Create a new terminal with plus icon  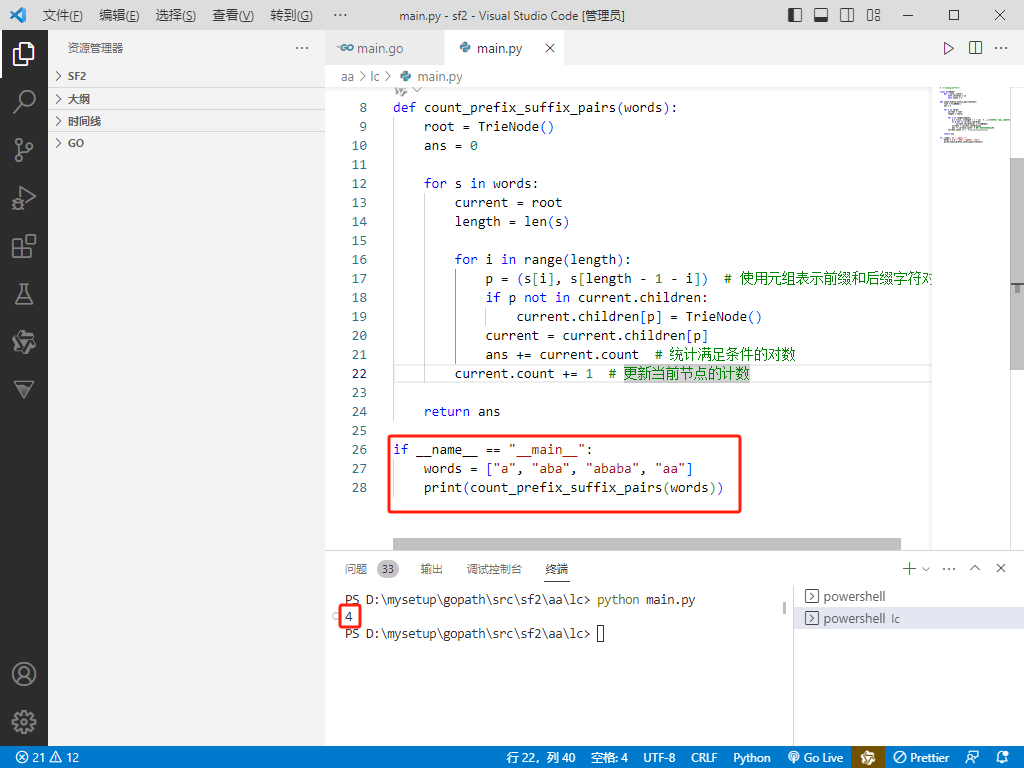click(x=909, y=569)
